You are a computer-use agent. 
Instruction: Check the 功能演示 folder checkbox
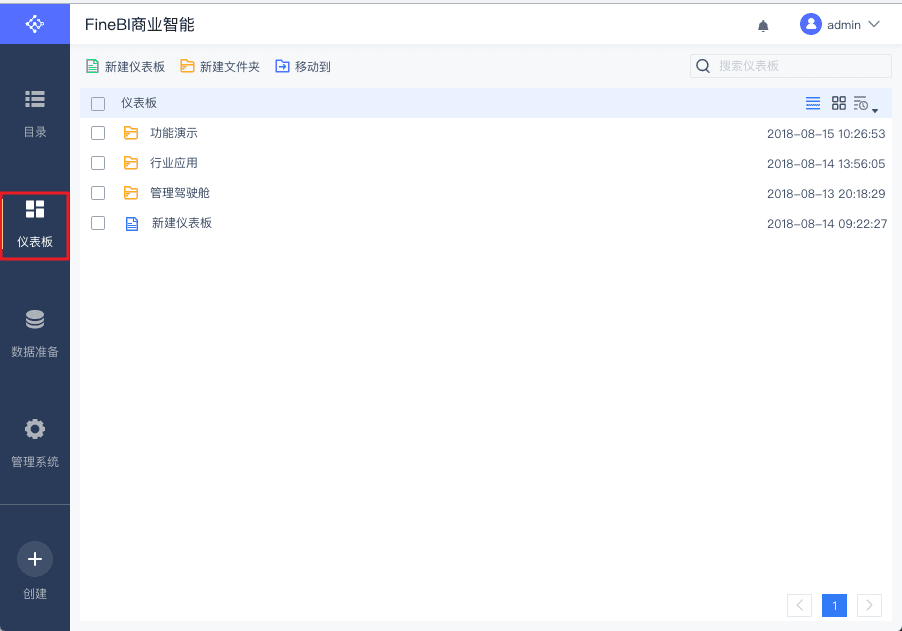click(98, 133)
